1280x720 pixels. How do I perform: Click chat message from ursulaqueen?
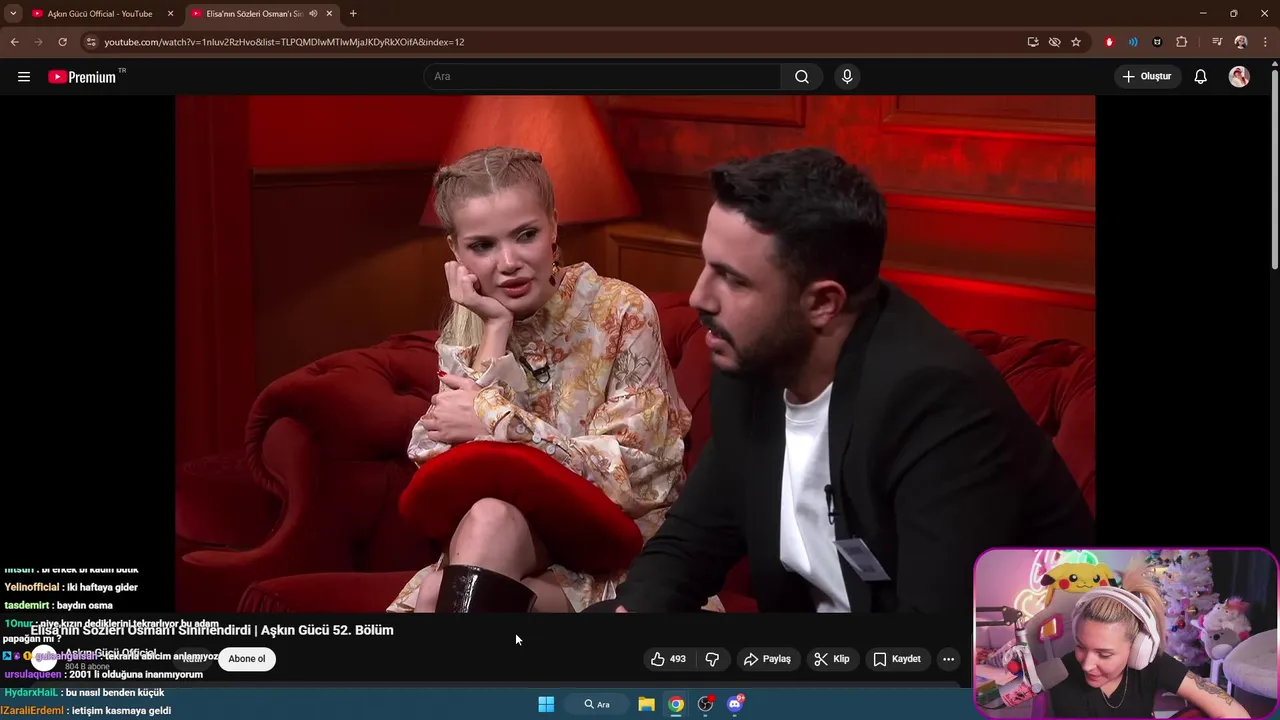pos(104,674)
